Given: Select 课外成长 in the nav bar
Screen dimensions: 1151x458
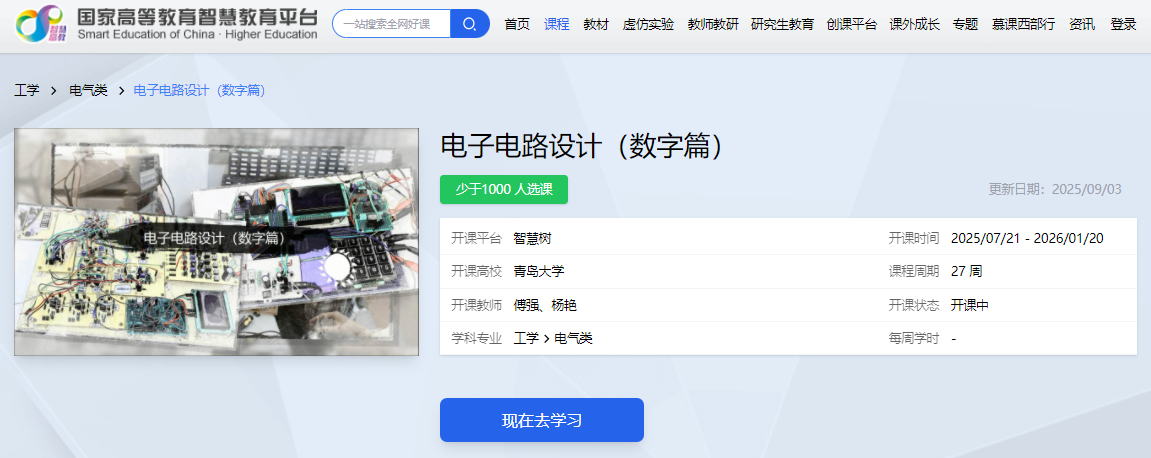Looking at the screenshot, I should (x=915, y=24).
